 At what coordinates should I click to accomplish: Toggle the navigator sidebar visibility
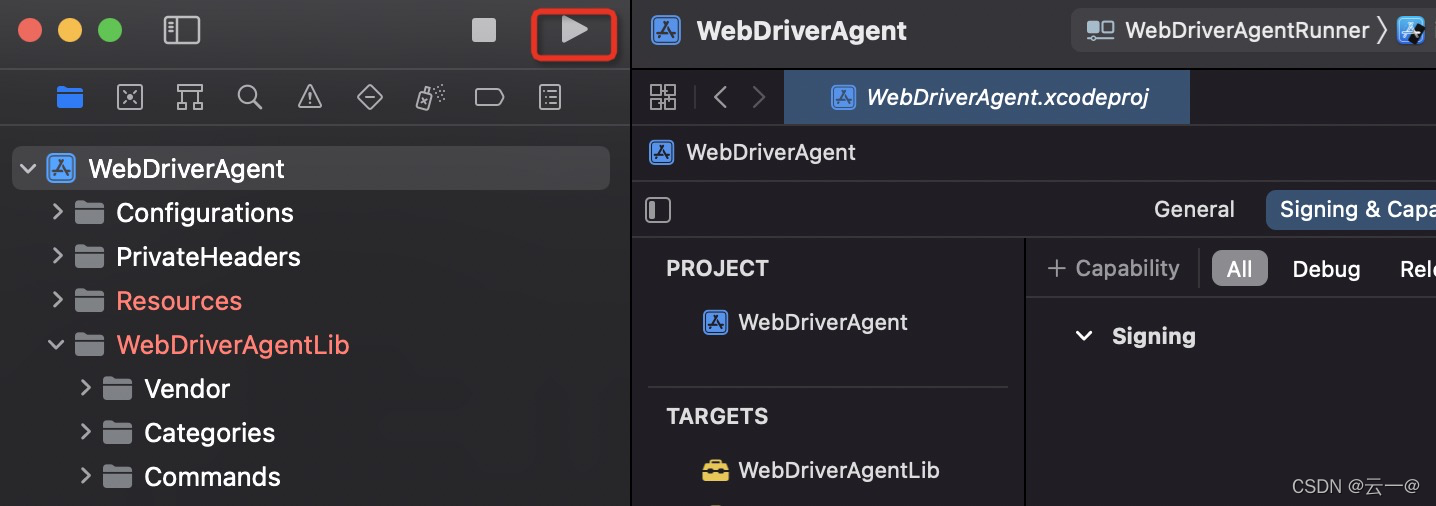(x=182, y=31)
